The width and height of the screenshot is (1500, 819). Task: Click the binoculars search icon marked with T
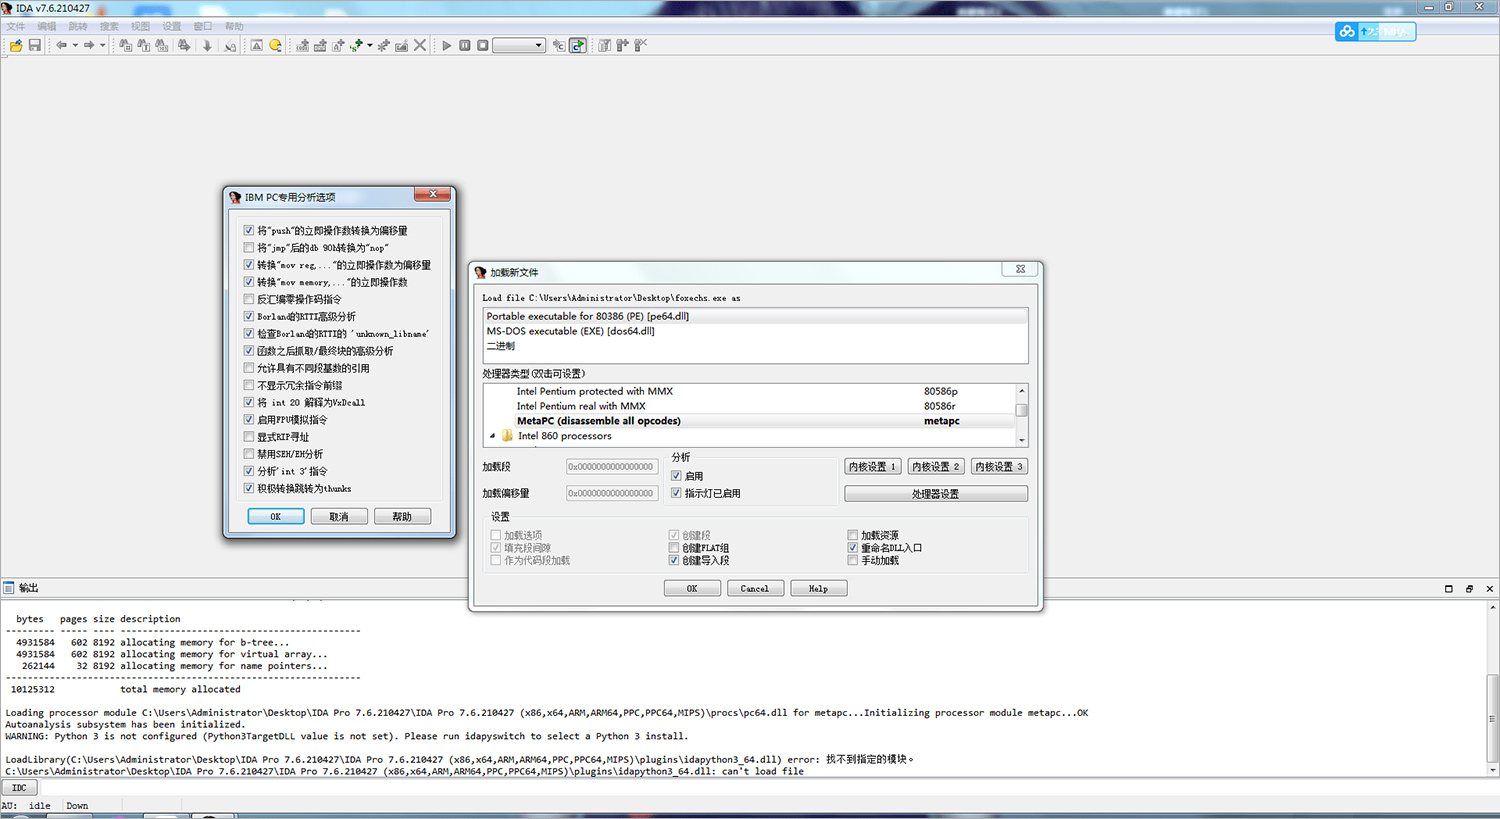tap(143, 45)
